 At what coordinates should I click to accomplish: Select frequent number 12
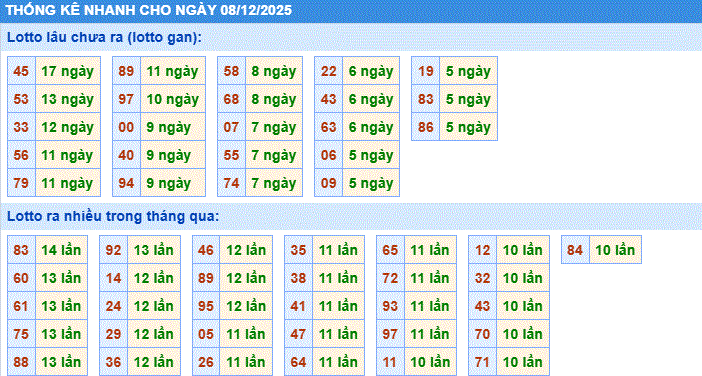click(483, 250)
